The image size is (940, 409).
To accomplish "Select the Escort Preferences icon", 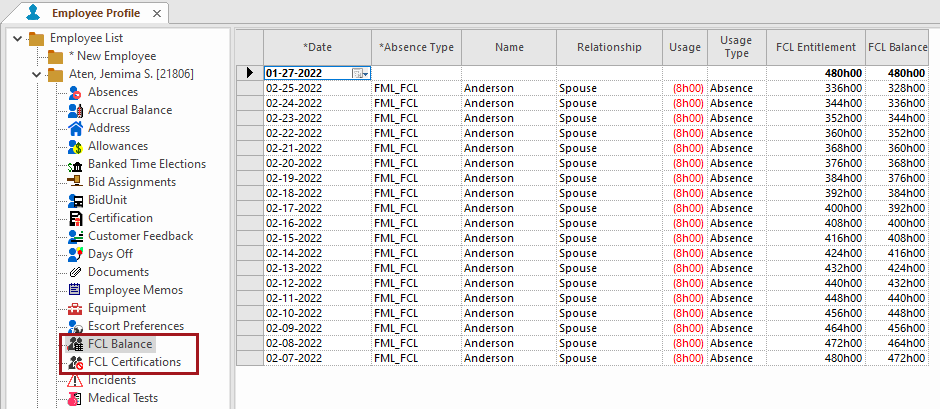I will pos(75,326).
